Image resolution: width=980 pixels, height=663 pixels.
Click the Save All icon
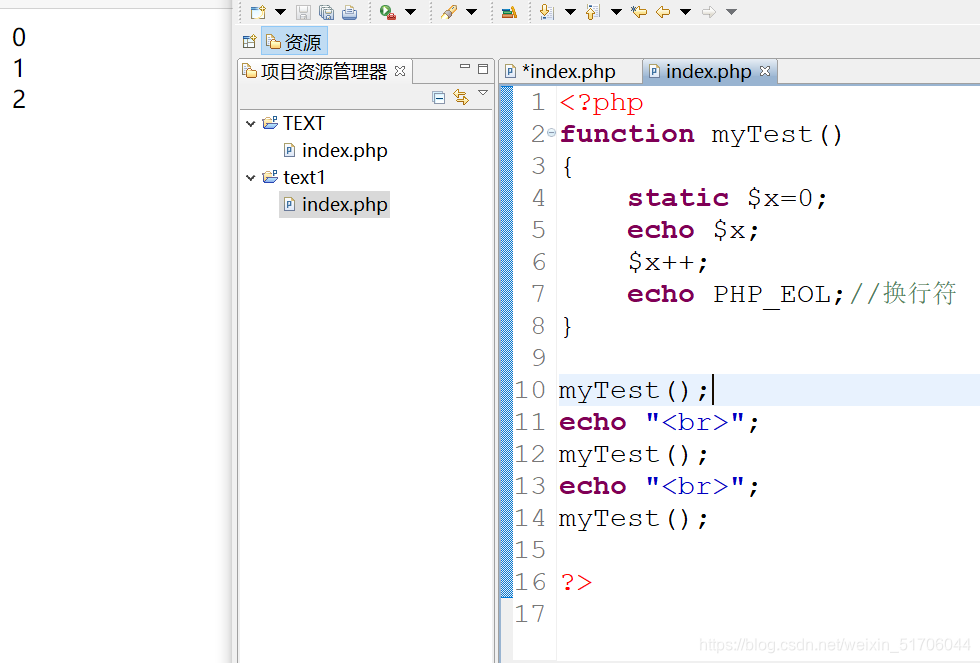tap(326, 12)
